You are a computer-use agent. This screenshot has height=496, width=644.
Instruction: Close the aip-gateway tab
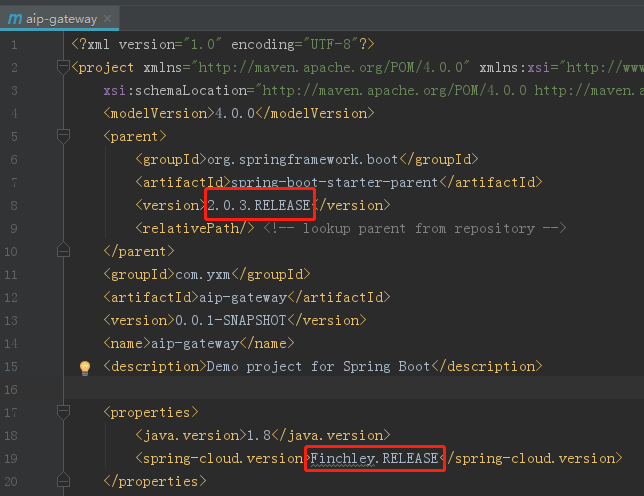pos(108,18)
